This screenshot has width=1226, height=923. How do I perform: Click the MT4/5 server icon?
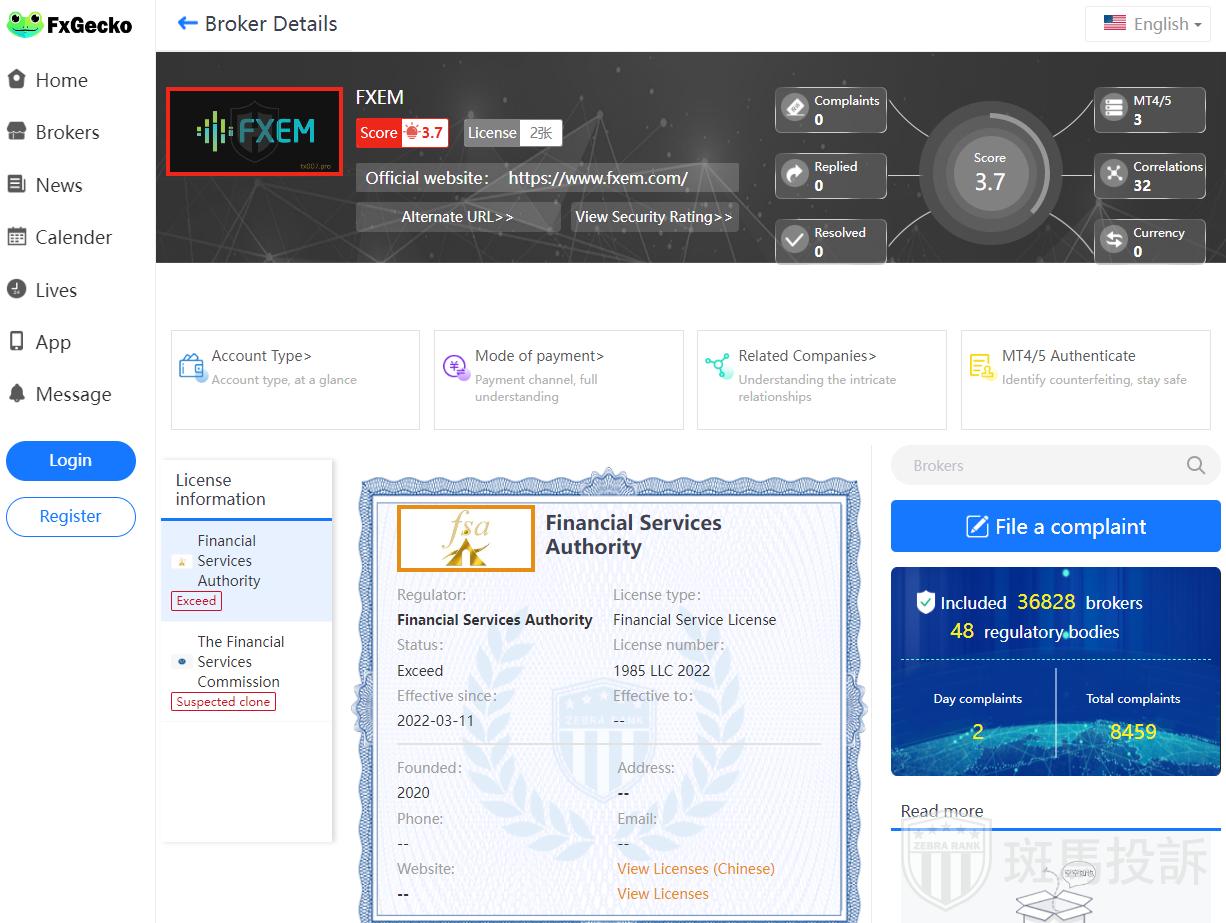[x=1113, y=108]
